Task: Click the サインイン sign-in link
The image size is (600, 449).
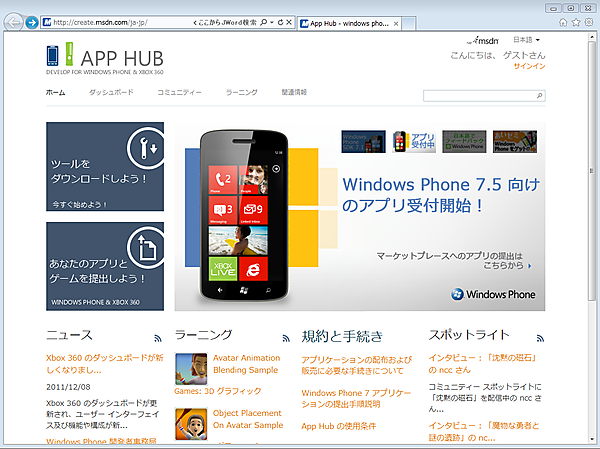Action: pyautogui.click(x=529, y=66)
